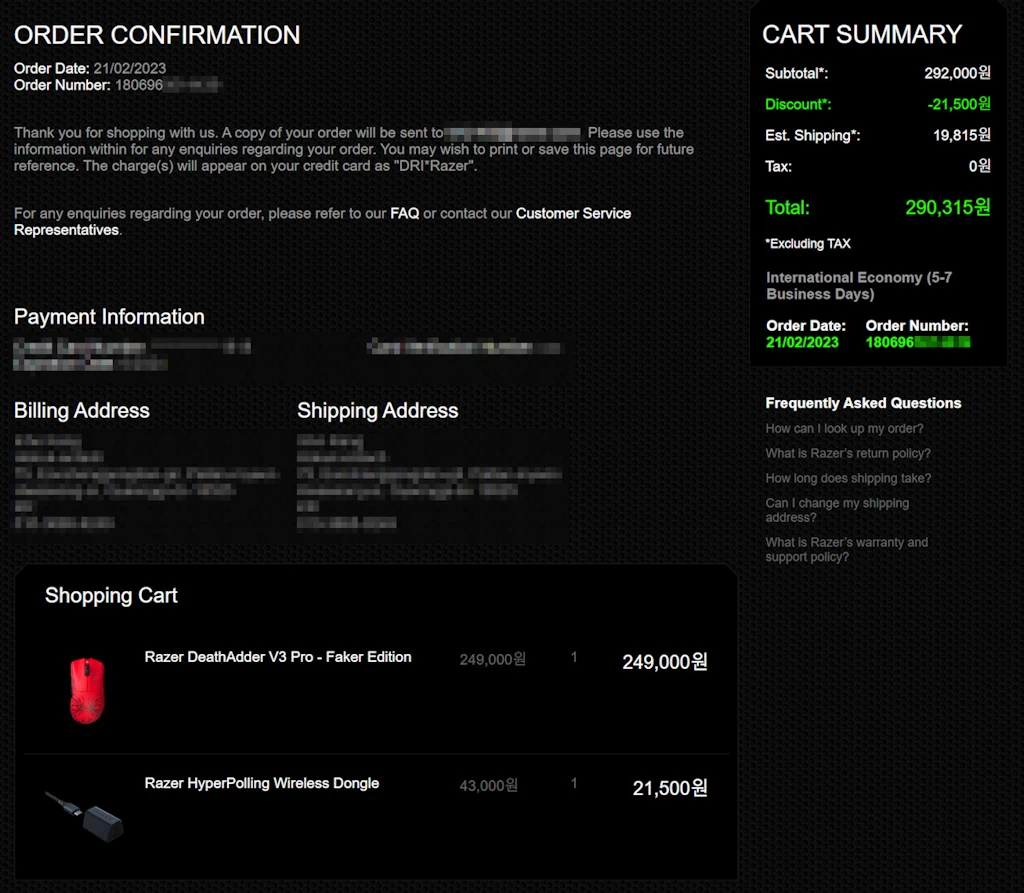Click the grey unit price 249,000원
Screen dimensions: 1024x893
492,659
